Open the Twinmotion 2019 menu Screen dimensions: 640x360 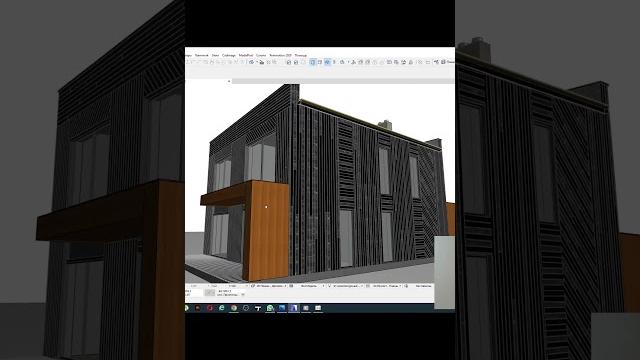pyautogui.click(x=280, y=55)
